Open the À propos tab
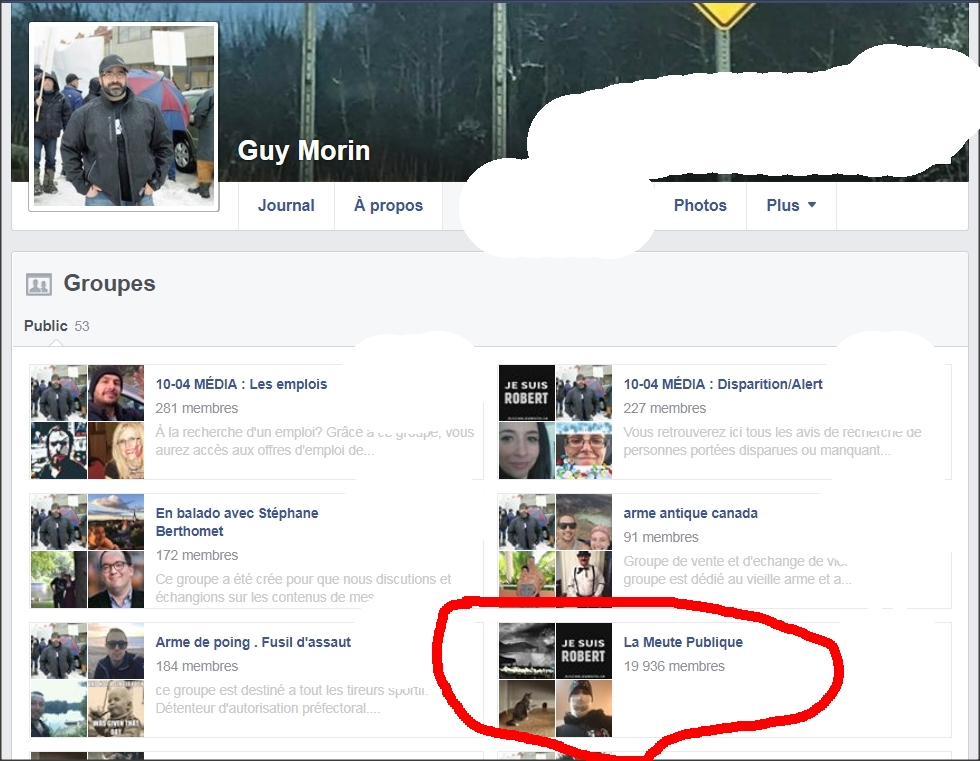This screenshot has height=761, width=980. pyautogui.click(x=388, y=206)
